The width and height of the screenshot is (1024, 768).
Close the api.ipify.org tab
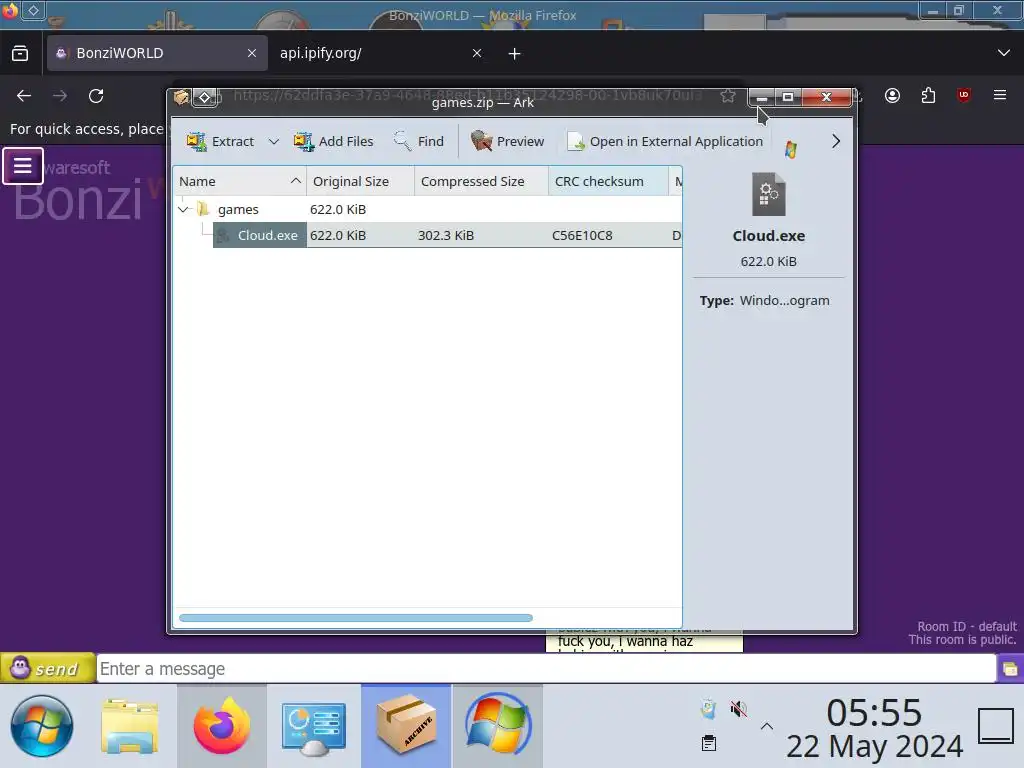477,53
